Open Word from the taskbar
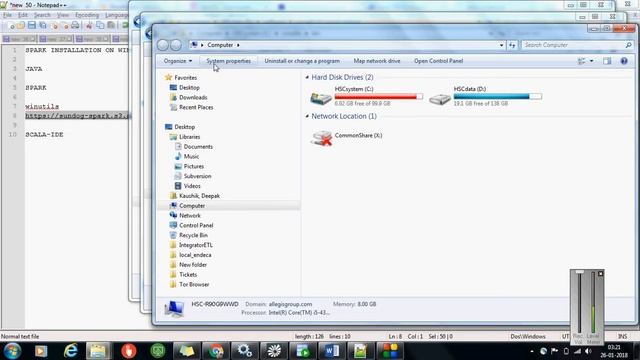This screenshot has width=640, height=360. pos(332,351)
